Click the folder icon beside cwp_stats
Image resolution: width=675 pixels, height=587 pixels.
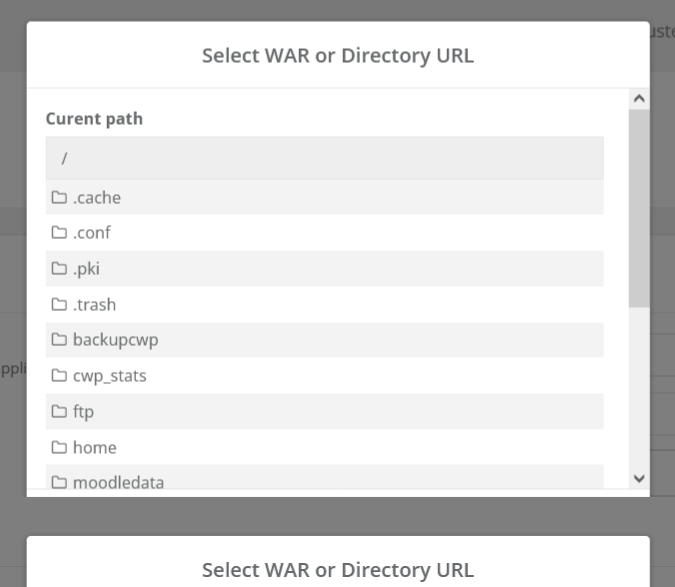pyautogui.click(x=59, y=376)
